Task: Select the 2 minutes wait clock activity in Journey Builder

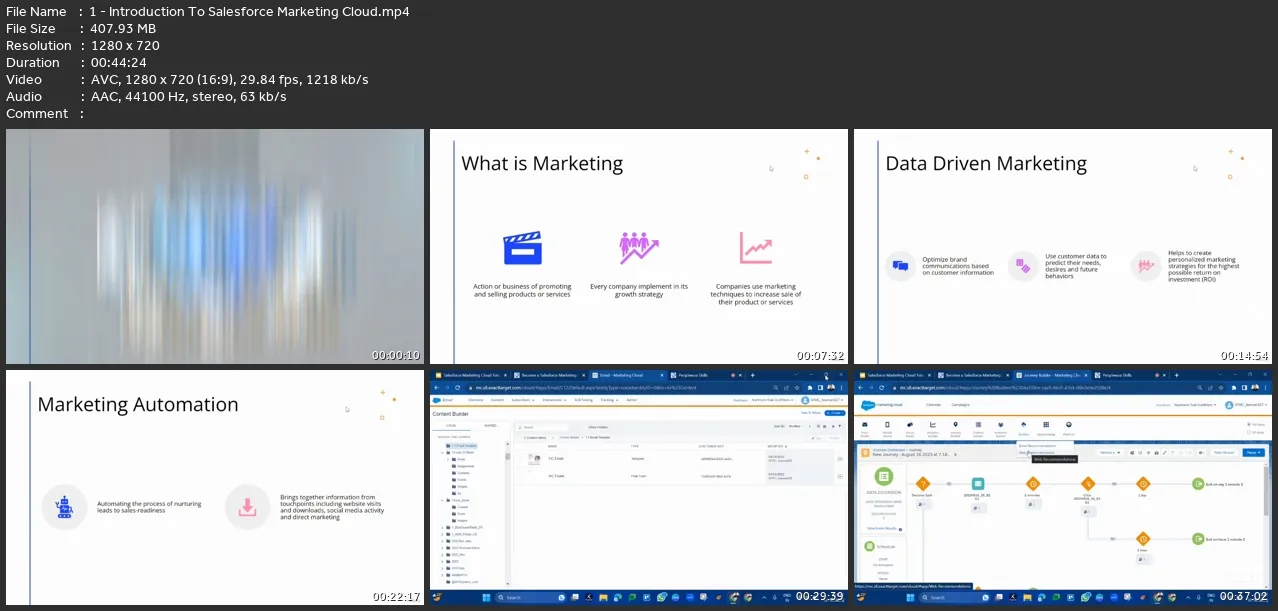Action: pyautogui.click(x=1033, y=483)
